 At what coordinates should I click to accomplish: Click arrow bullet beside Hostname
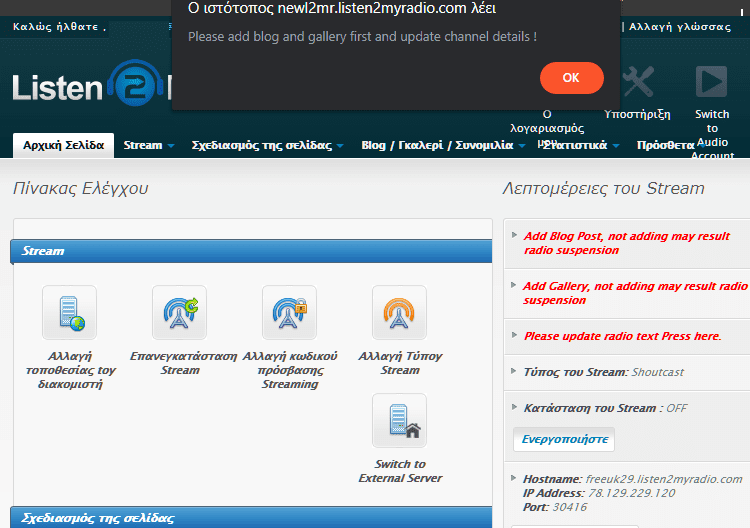[x=514, y=478]
